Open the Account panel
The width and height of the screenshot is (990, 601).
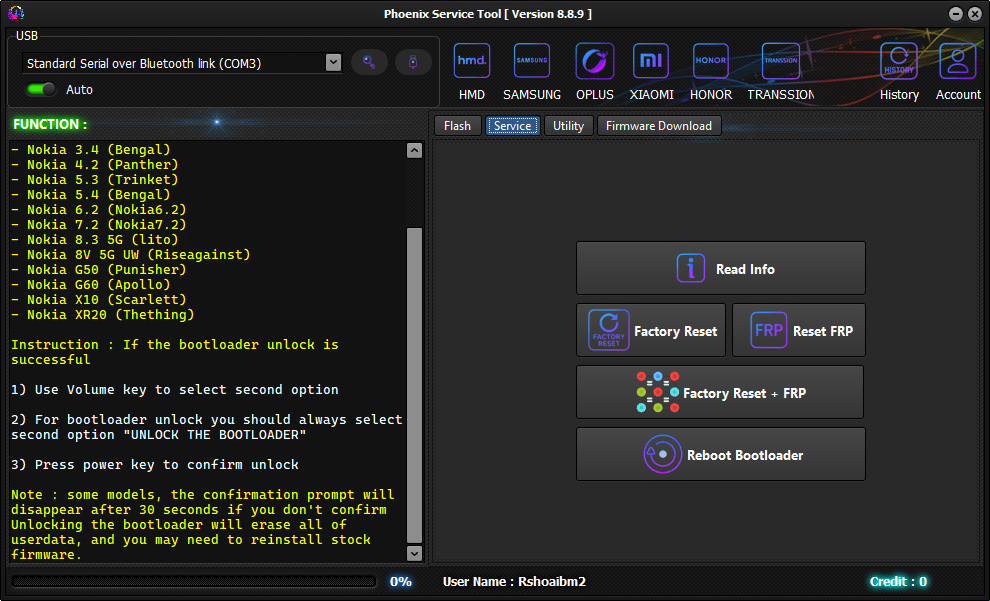958,71
